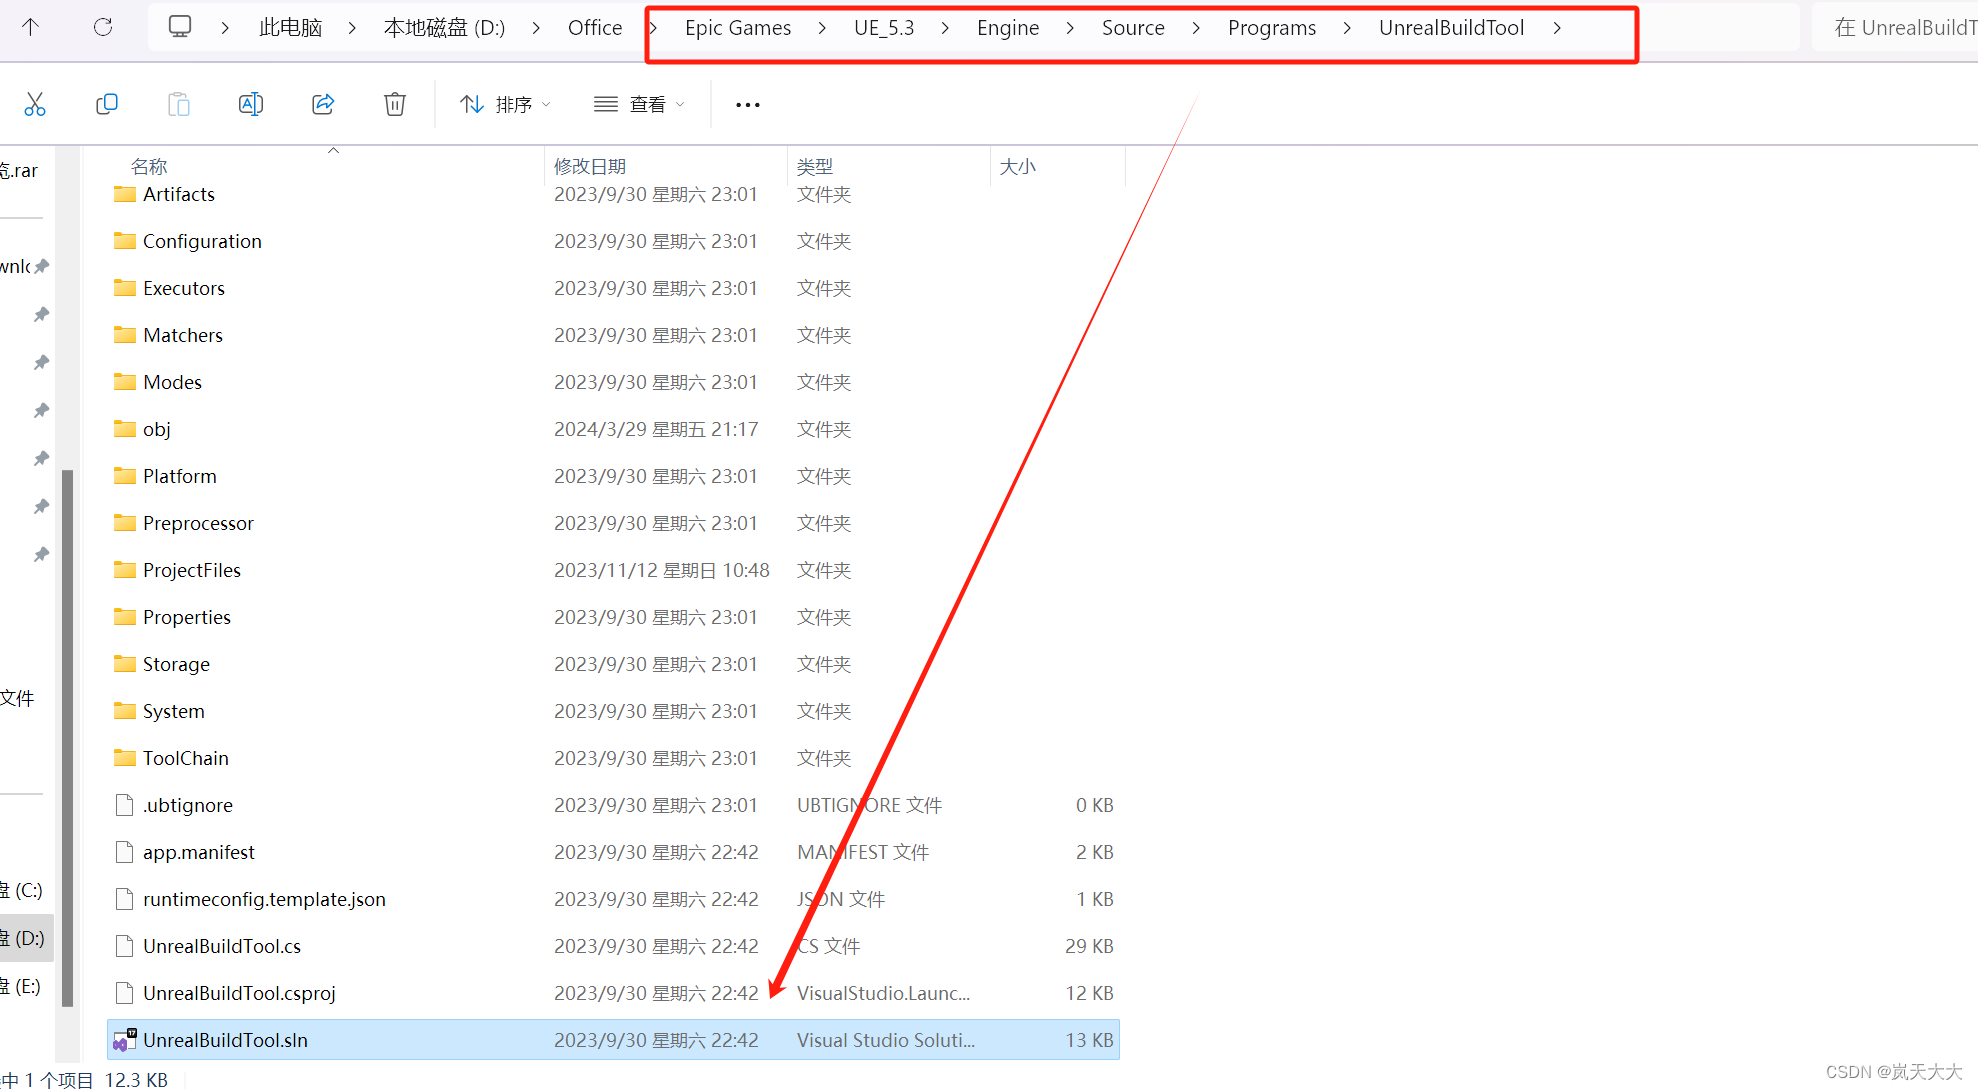Expand chevron after Engine breadcrumb
The height and width of the screenshot is (1090, 1978).
tap(1070, 28)
